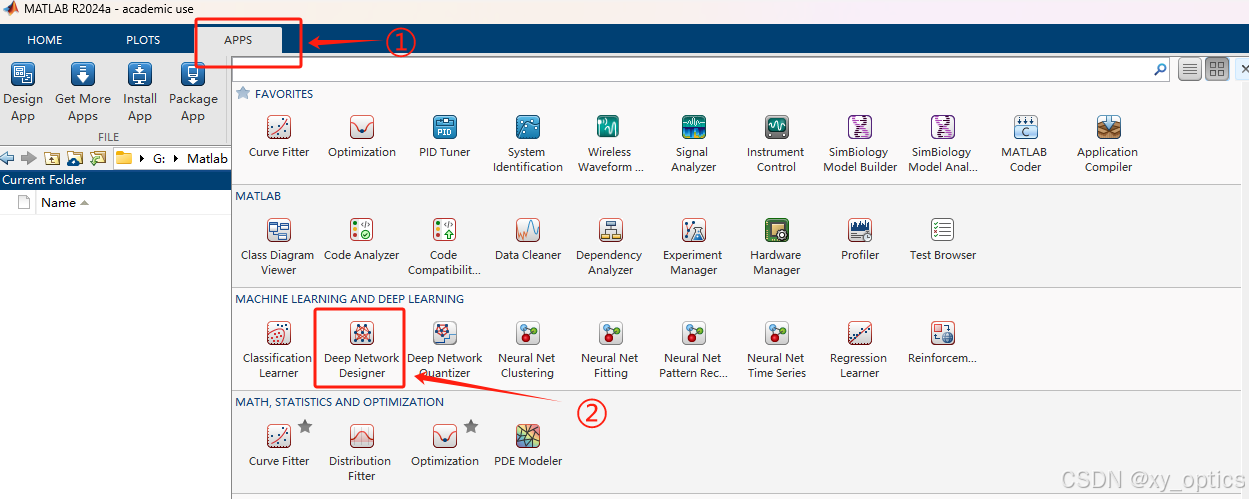Launch the MATLAB Coder app
The image size is (1249, 499).
point(1025,143)
